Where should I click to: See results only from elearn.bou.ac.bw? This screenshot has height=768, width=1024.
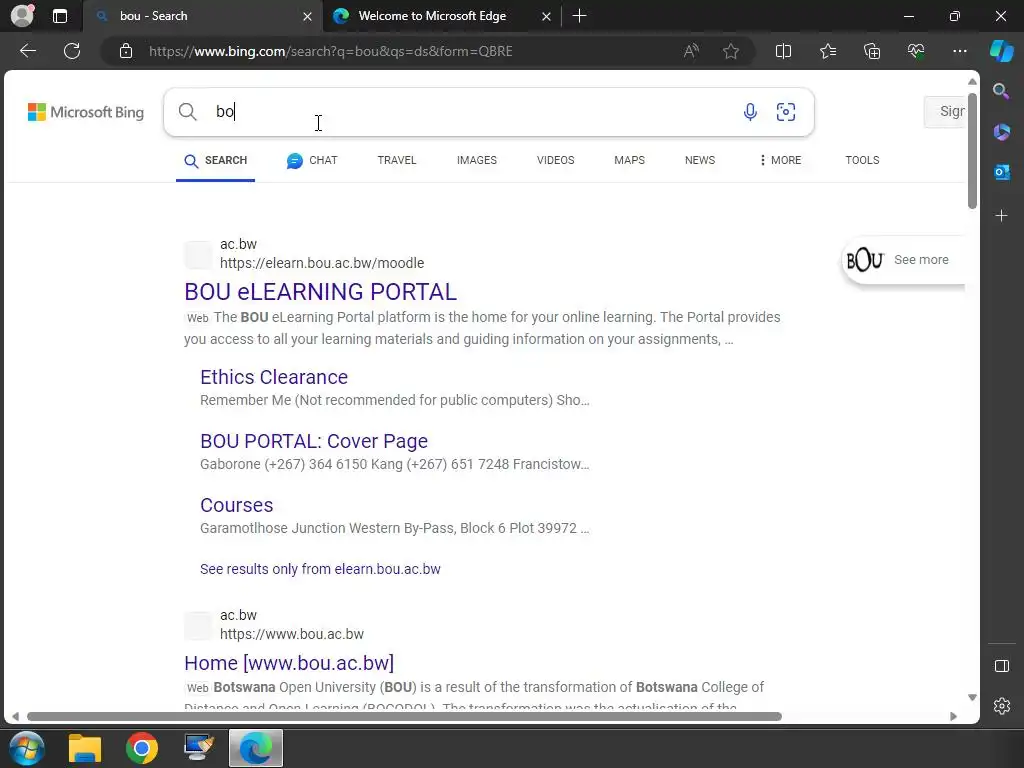pos(320,569)
